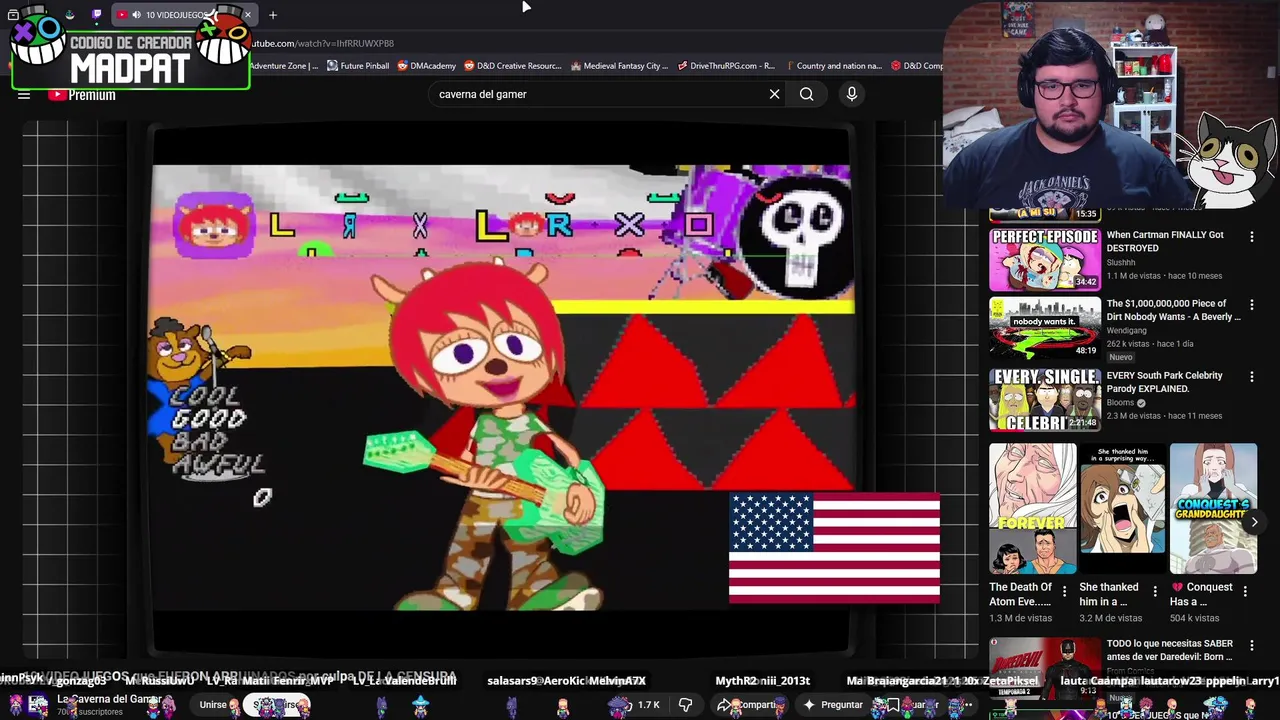
Task: Open title The $1,000,000,000 Piece of Dirt
Action: click(x=1173, y=310)
